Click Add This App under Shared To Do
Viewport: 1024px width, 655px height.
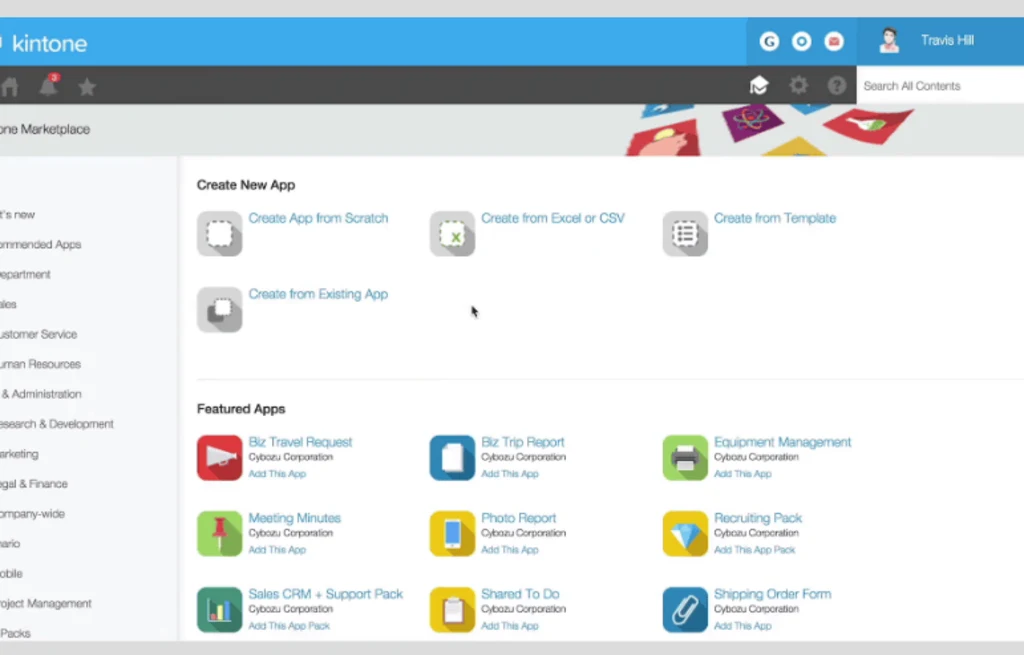[509, 626]
